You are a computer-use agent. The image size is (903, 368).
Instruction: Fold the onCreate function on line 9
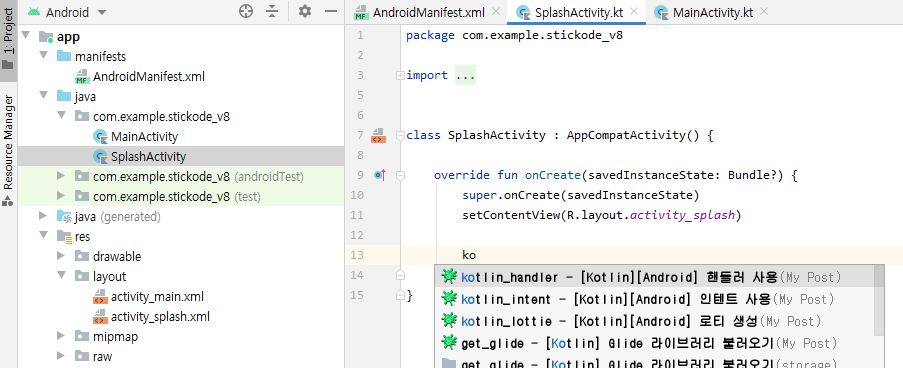click(x=400, y=176)
